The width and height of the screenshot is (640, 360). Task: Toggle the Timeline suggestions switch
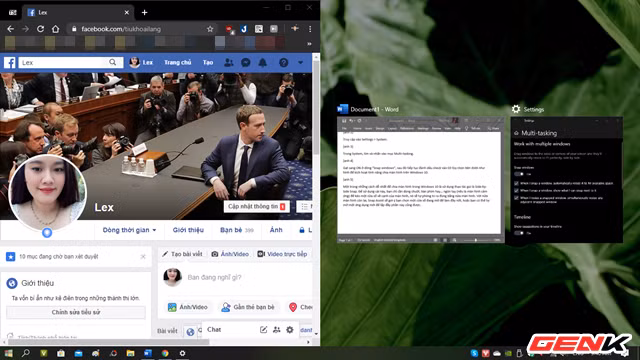click(519, 233)
